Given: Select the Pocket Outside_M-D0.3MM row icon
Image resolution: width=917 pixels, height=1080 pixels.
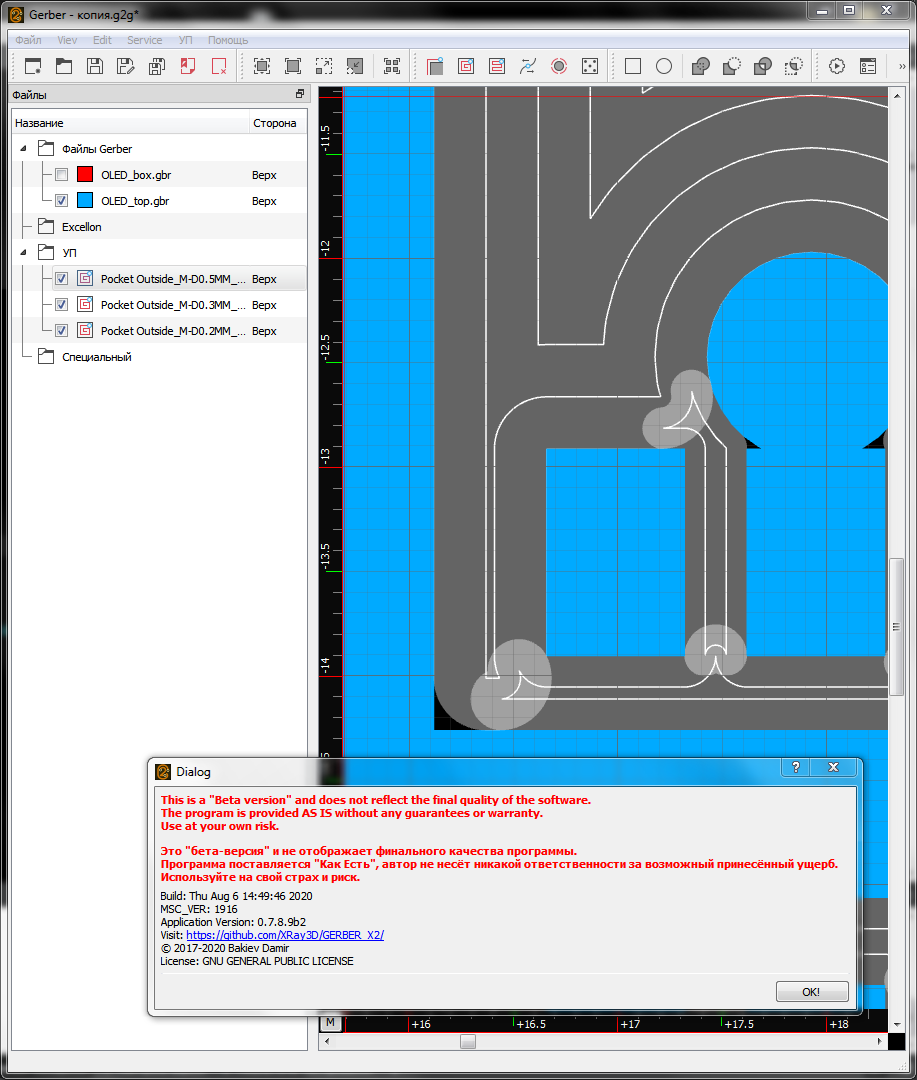Looking at the screenshot, I should coord(85,304).
